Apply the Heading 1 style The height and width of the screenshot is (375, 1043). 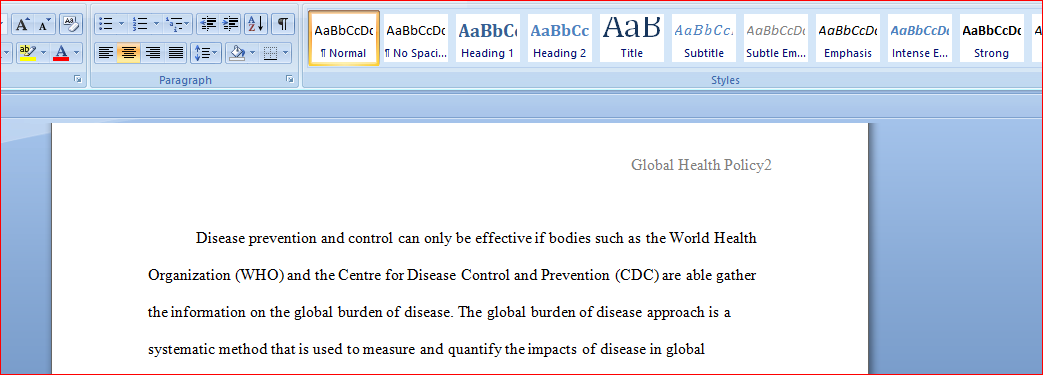pyautogui.click(x=488, y=38)
